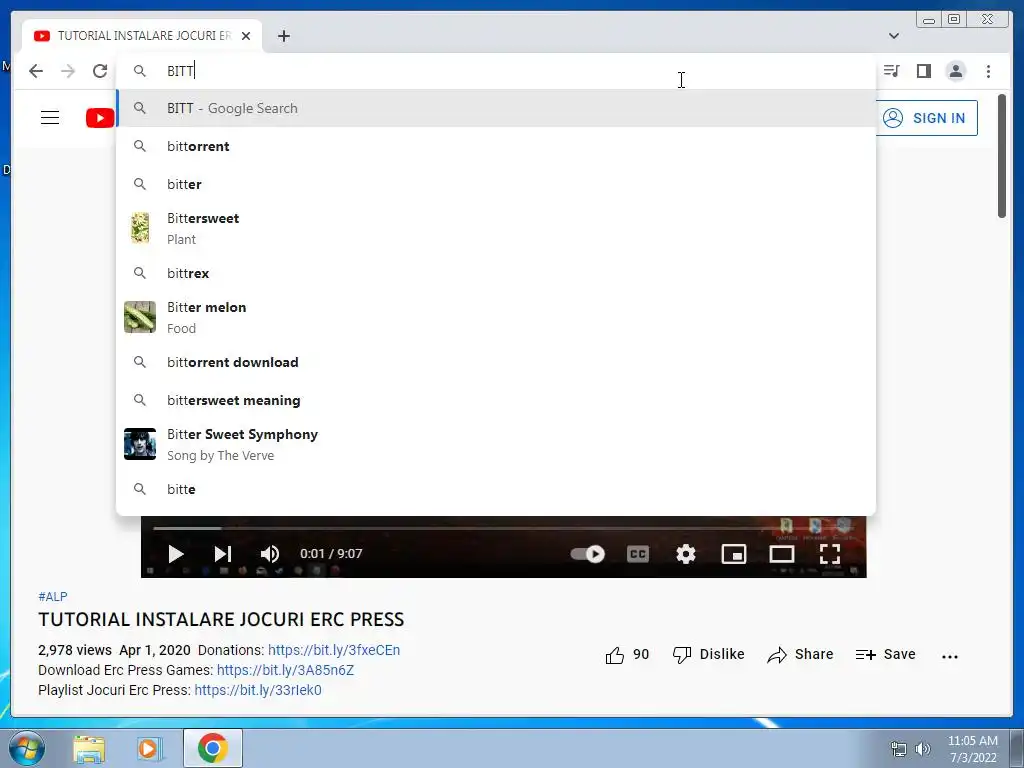
Task: Click the Dislike button
Action: (709, 654)
